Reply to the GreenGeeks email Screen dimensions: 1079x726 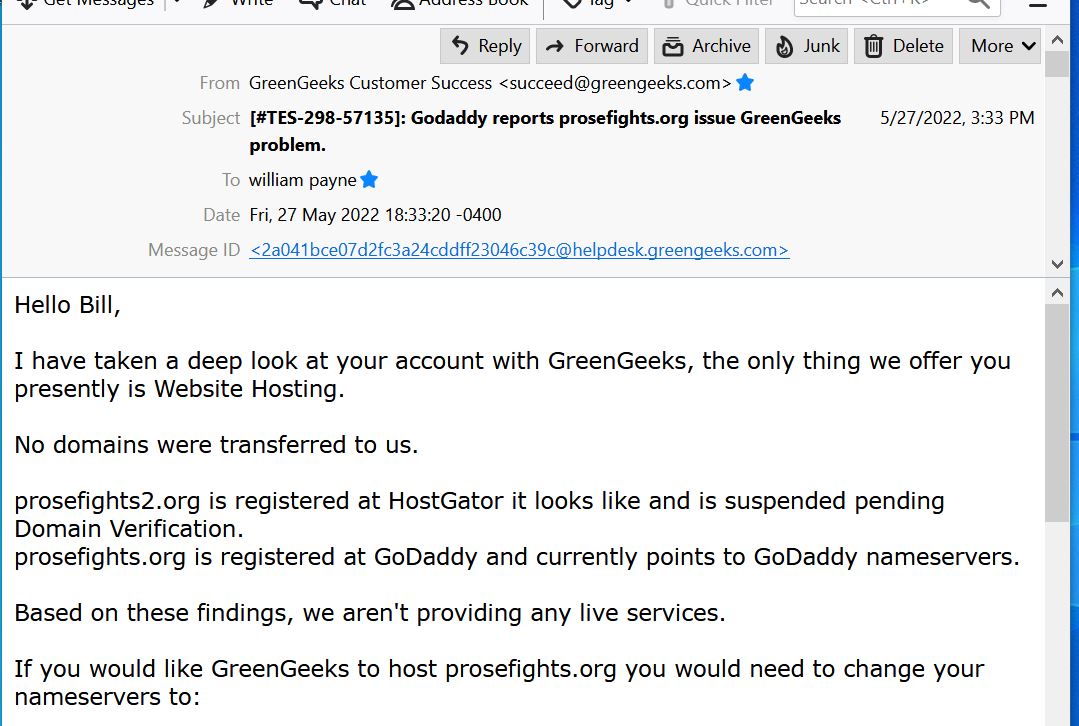(x=485, y=46)
